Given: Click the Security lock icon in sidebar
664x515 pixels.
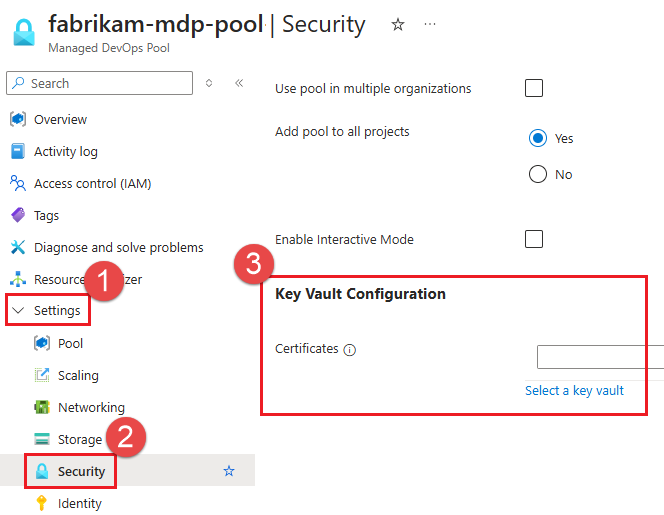Looking at the screenshot, I should [42, 471].
